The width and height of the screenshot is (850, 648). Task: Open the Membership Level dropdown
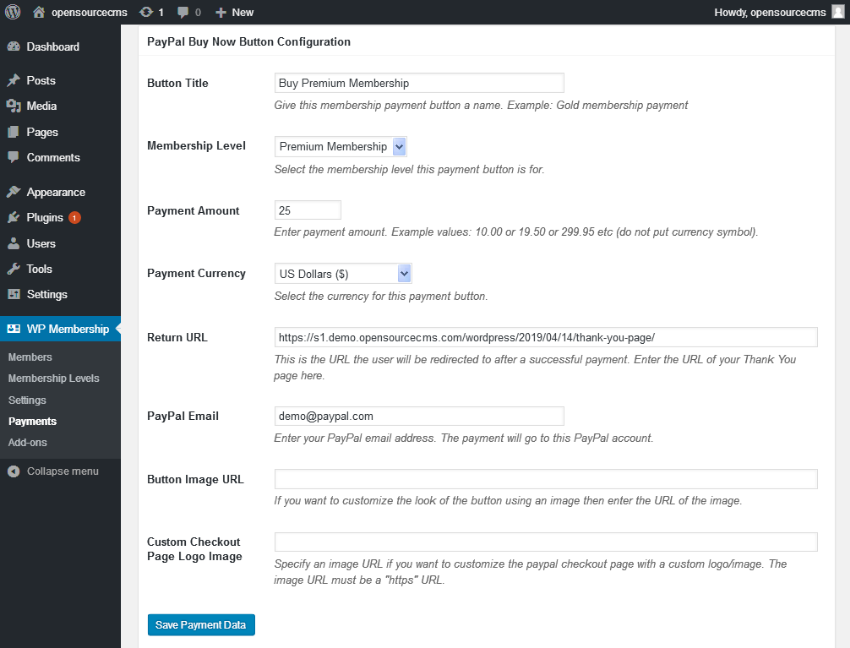[x=340, y=146]
